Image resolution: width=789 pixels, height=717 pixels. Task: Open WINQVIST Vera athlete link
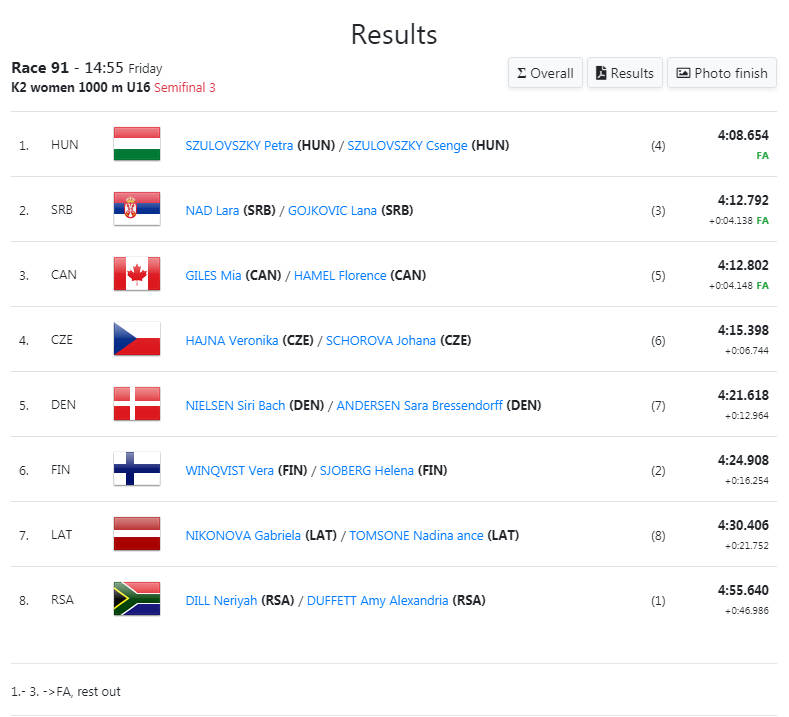click(229, 470)
